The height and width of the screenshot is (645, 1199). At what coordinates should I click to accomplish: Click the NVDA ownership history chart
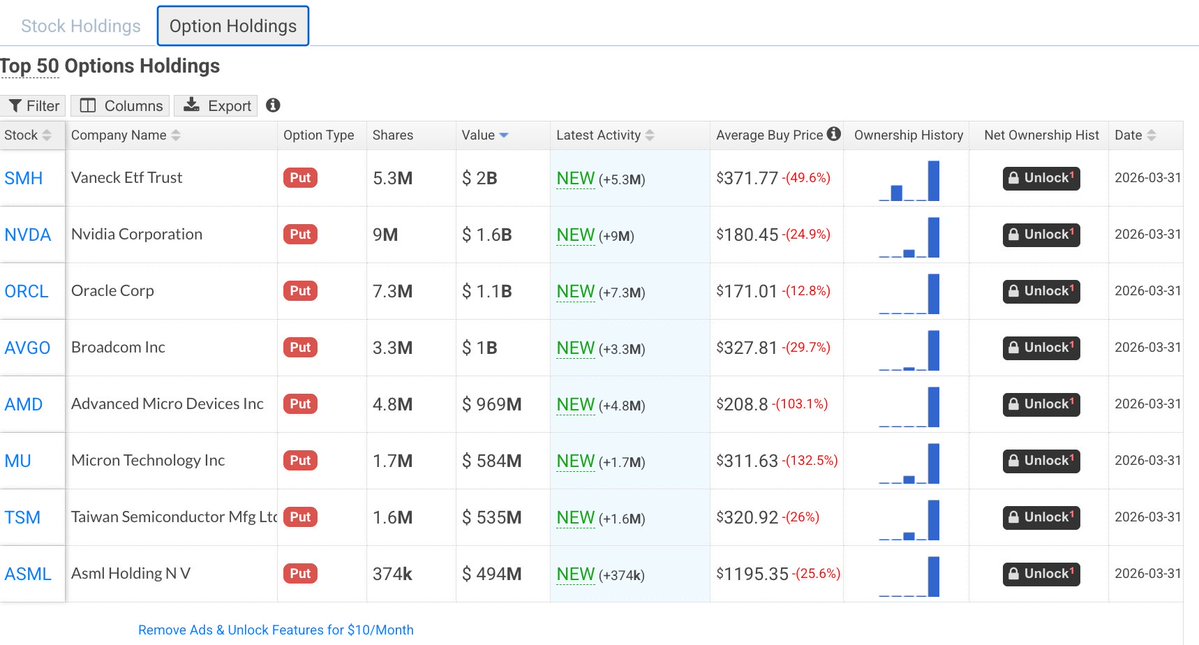909,237
